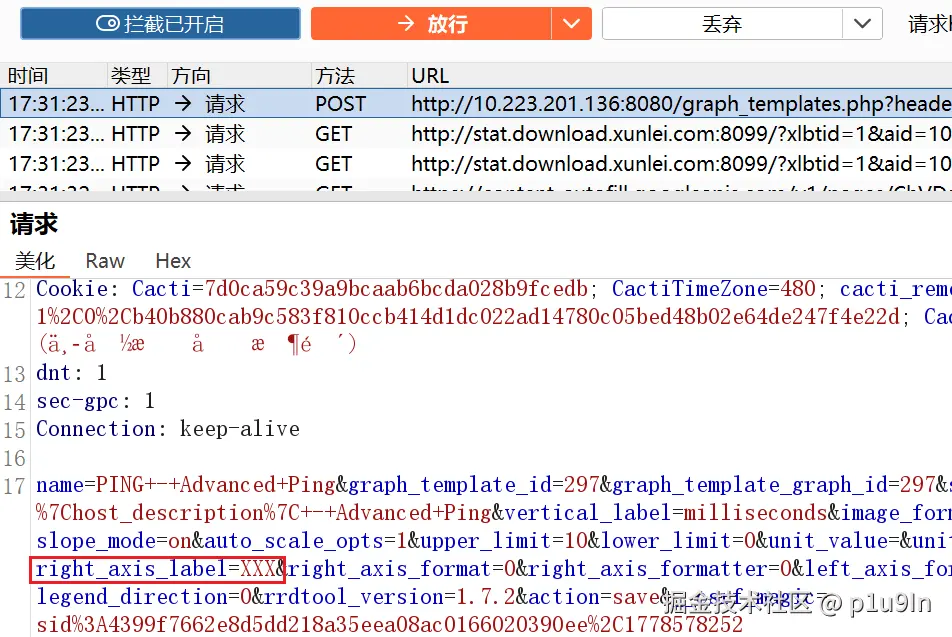Click the 'dnt: 1' header line
Viewport: 952px width, 637px height.
(x=72, y=372)
